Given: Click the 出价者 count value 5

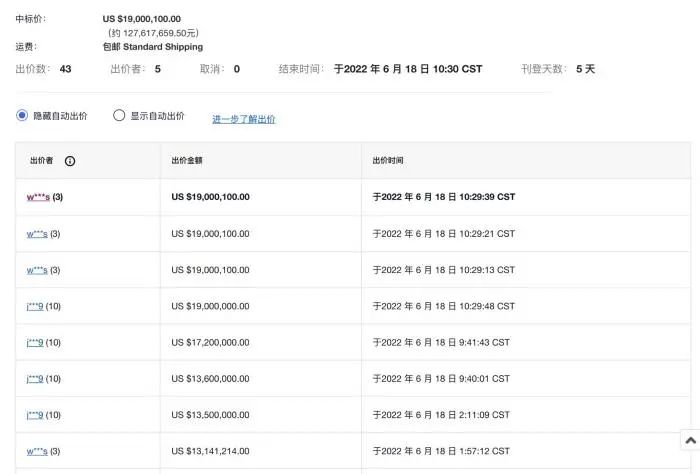Looking at the screenshot, I should coord(158,69).
